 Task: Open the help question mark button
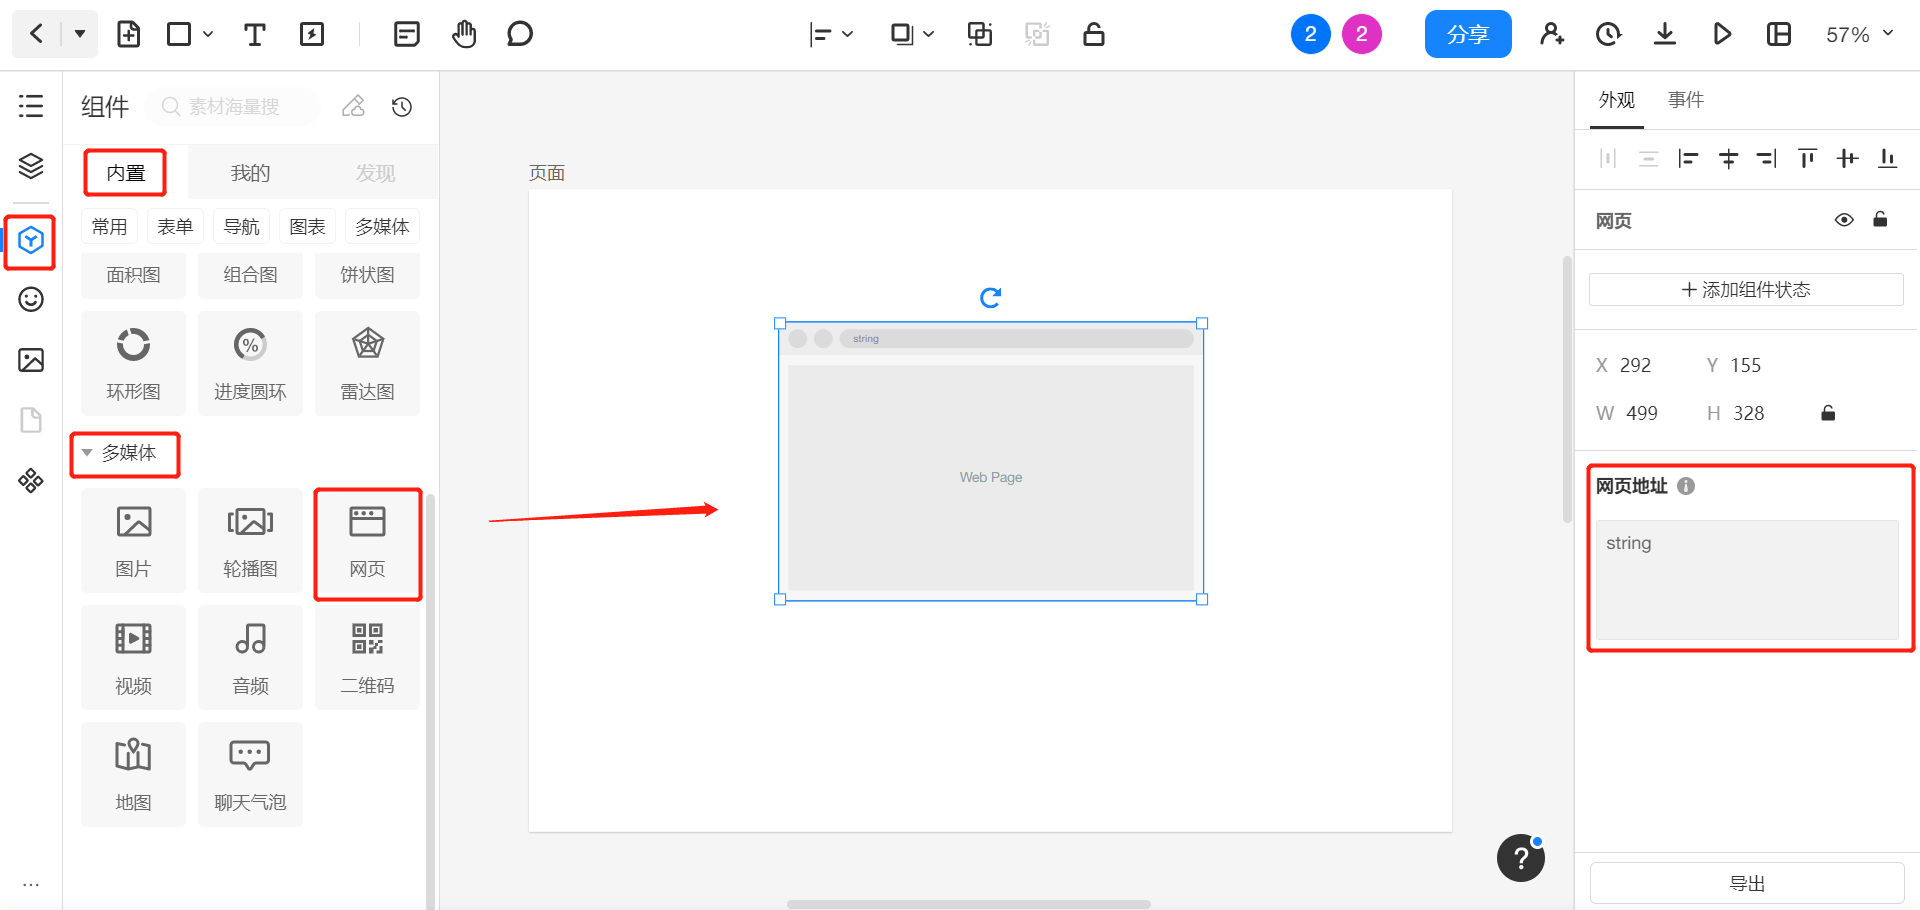pyautogui.click(x=1520, y=858)
